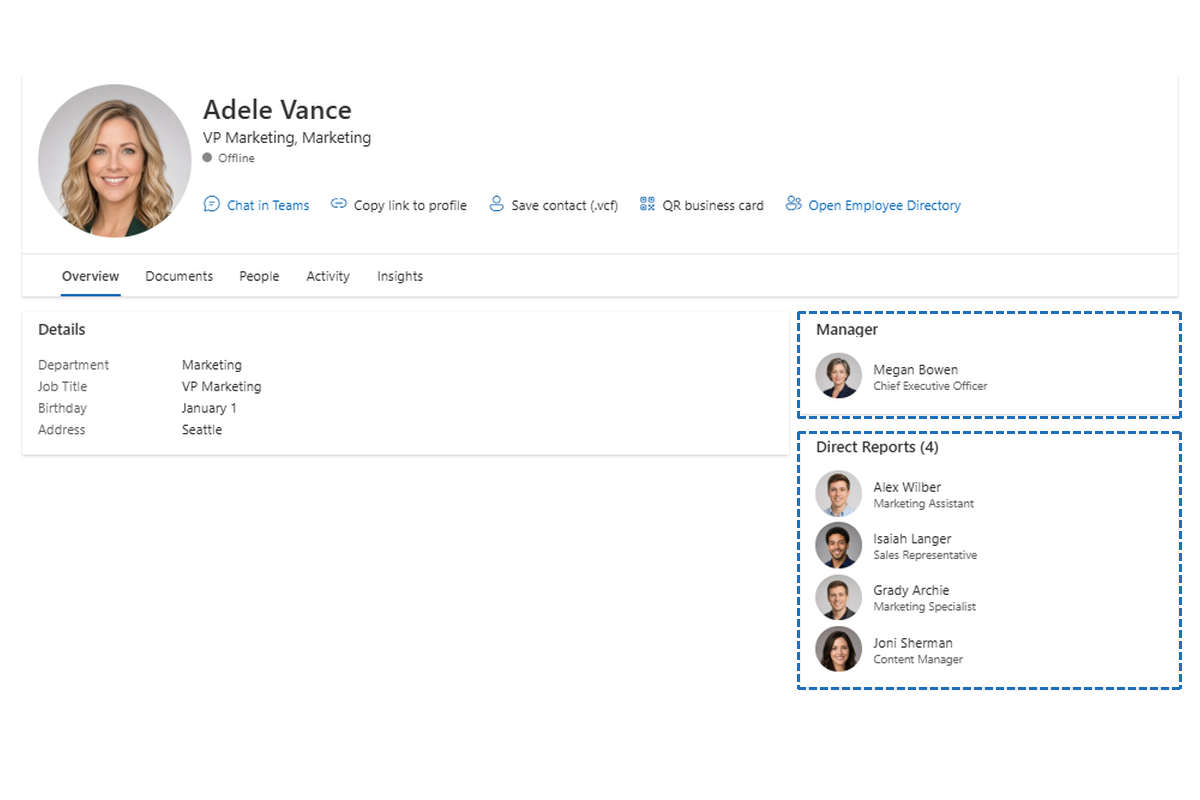The height and width of the screenshot is (800, 1200).
Task: Click 'Content Manager' title text
Action: (x=918, y=660)
